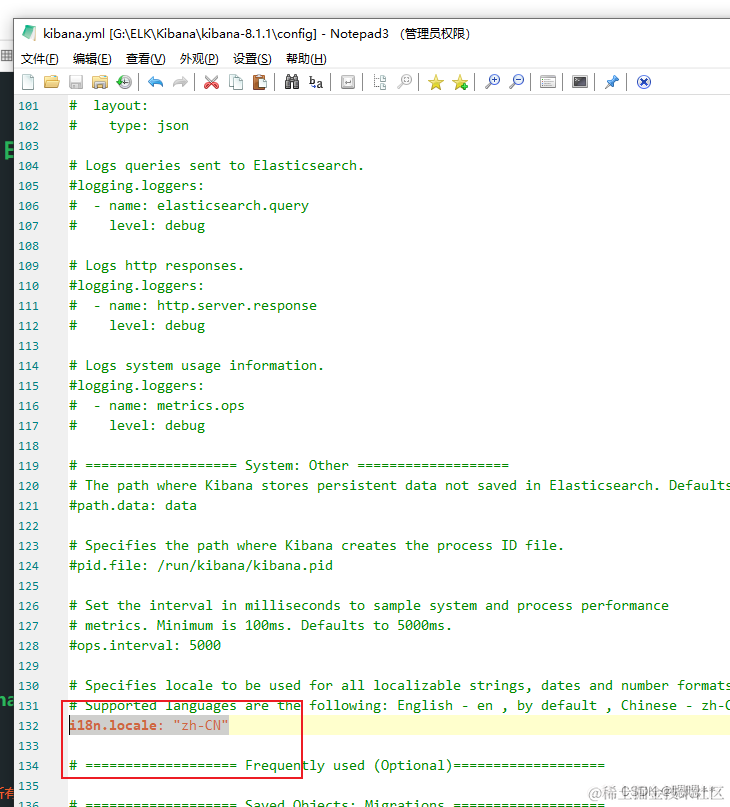Open favorites with yellow star icon
Viewport: 730px width, 807px height.
[436, 82]
